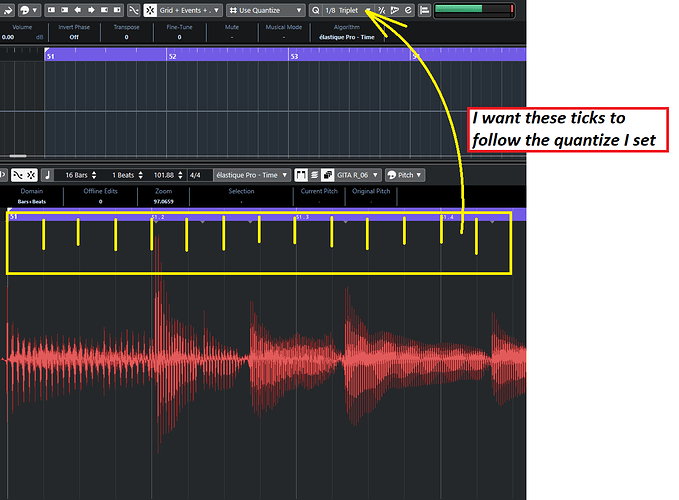The height and width of the screenshot is (500, 679).
Task: Open the Use Quantize grid type dropdown
Action: point(265,10)
